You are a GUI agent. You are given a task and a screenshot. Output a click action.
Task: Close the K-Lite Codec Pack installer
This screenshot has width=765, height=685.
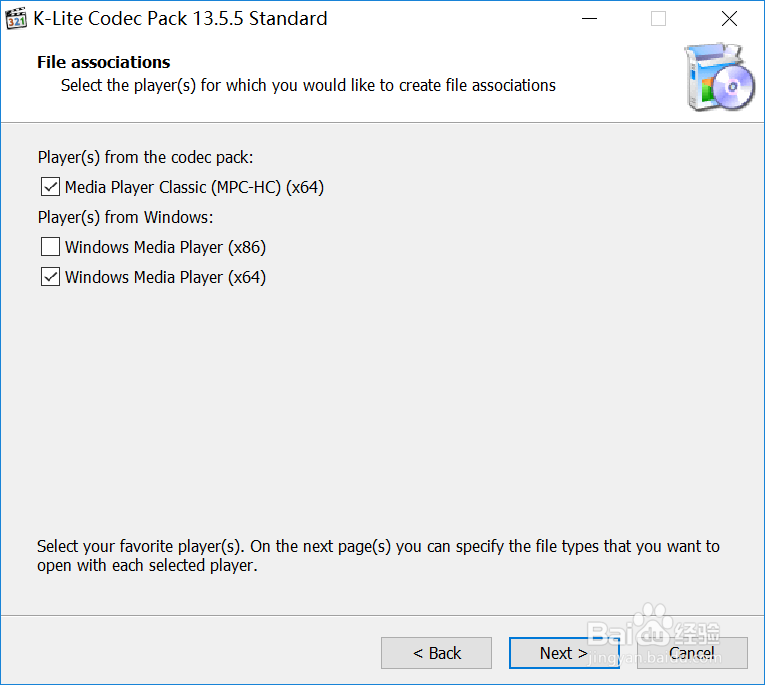(x=730, y=18)
